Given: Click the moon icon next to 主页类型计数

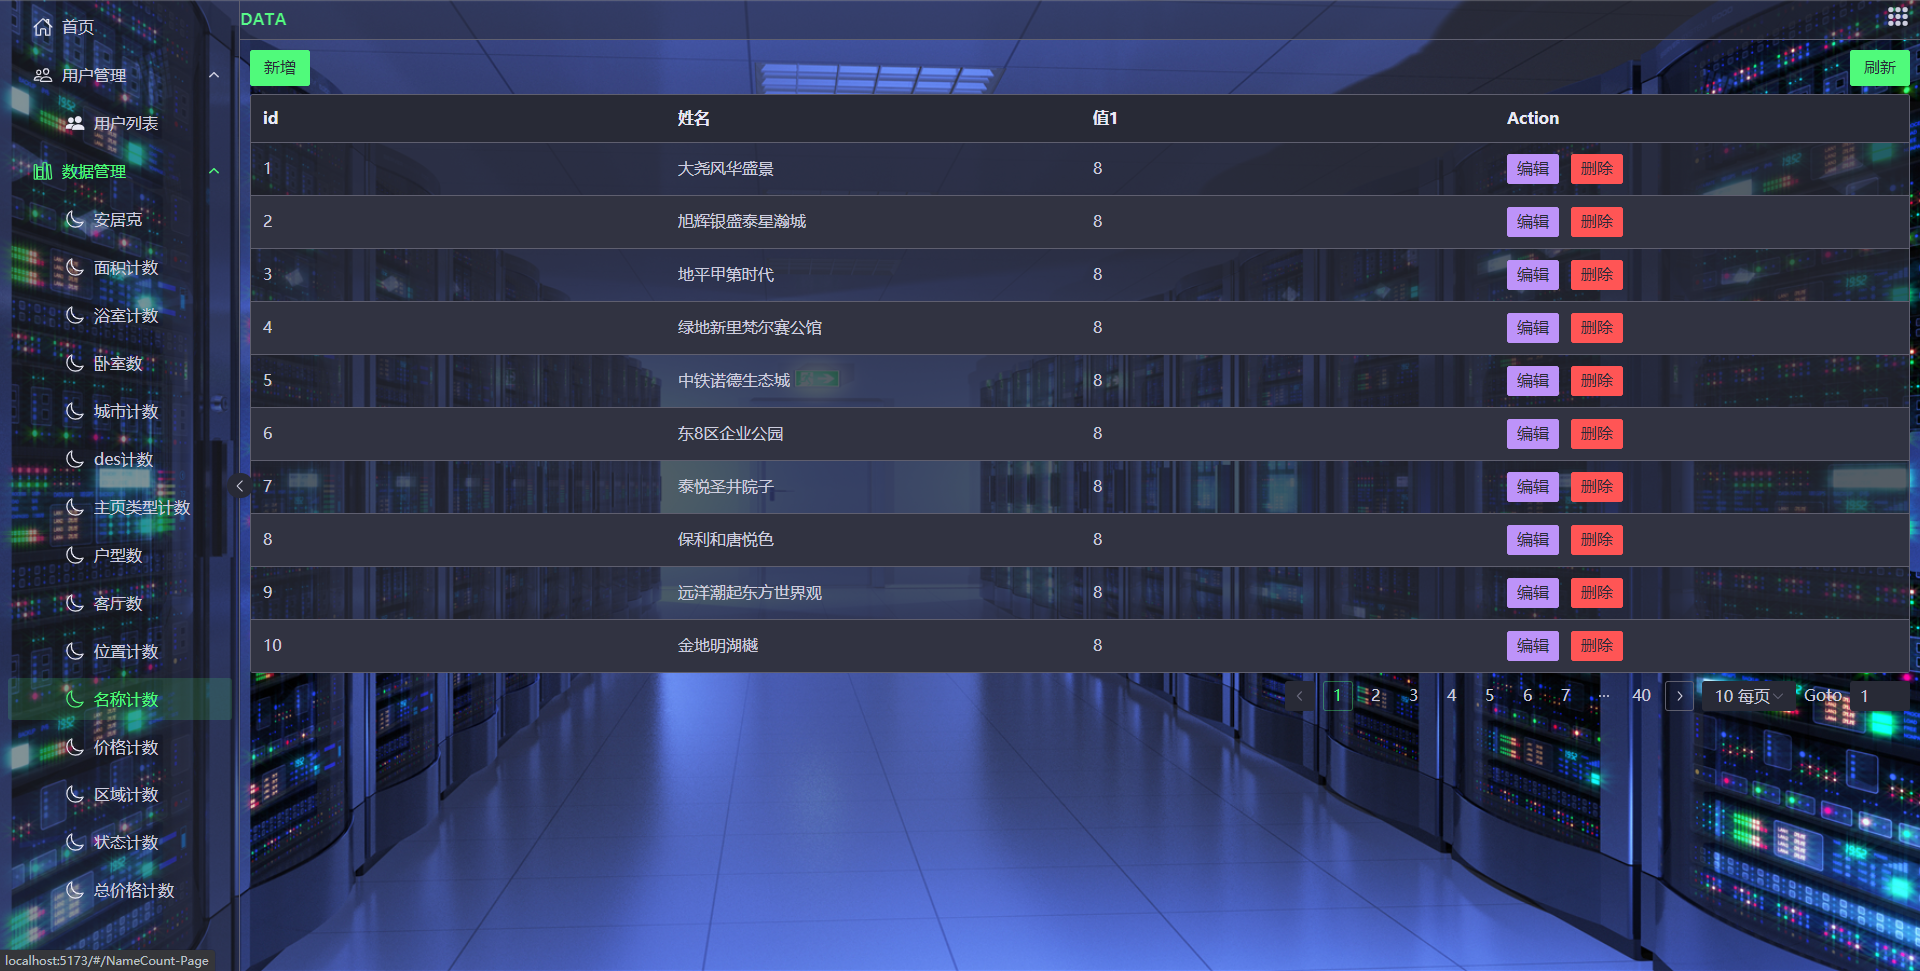Looking at the screenshot, I should [x=75, y=507].
